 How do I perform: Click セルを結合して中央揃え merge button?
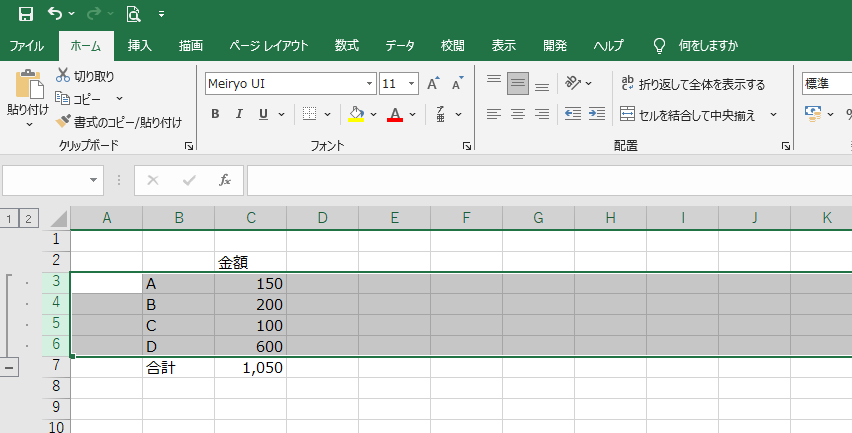[690, 114]
